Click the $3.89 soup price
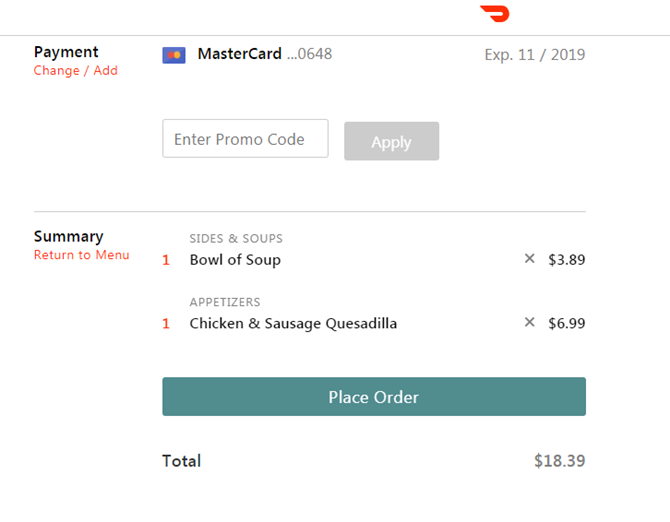Viewport: 670px width, 522px height. coord(567,260)
